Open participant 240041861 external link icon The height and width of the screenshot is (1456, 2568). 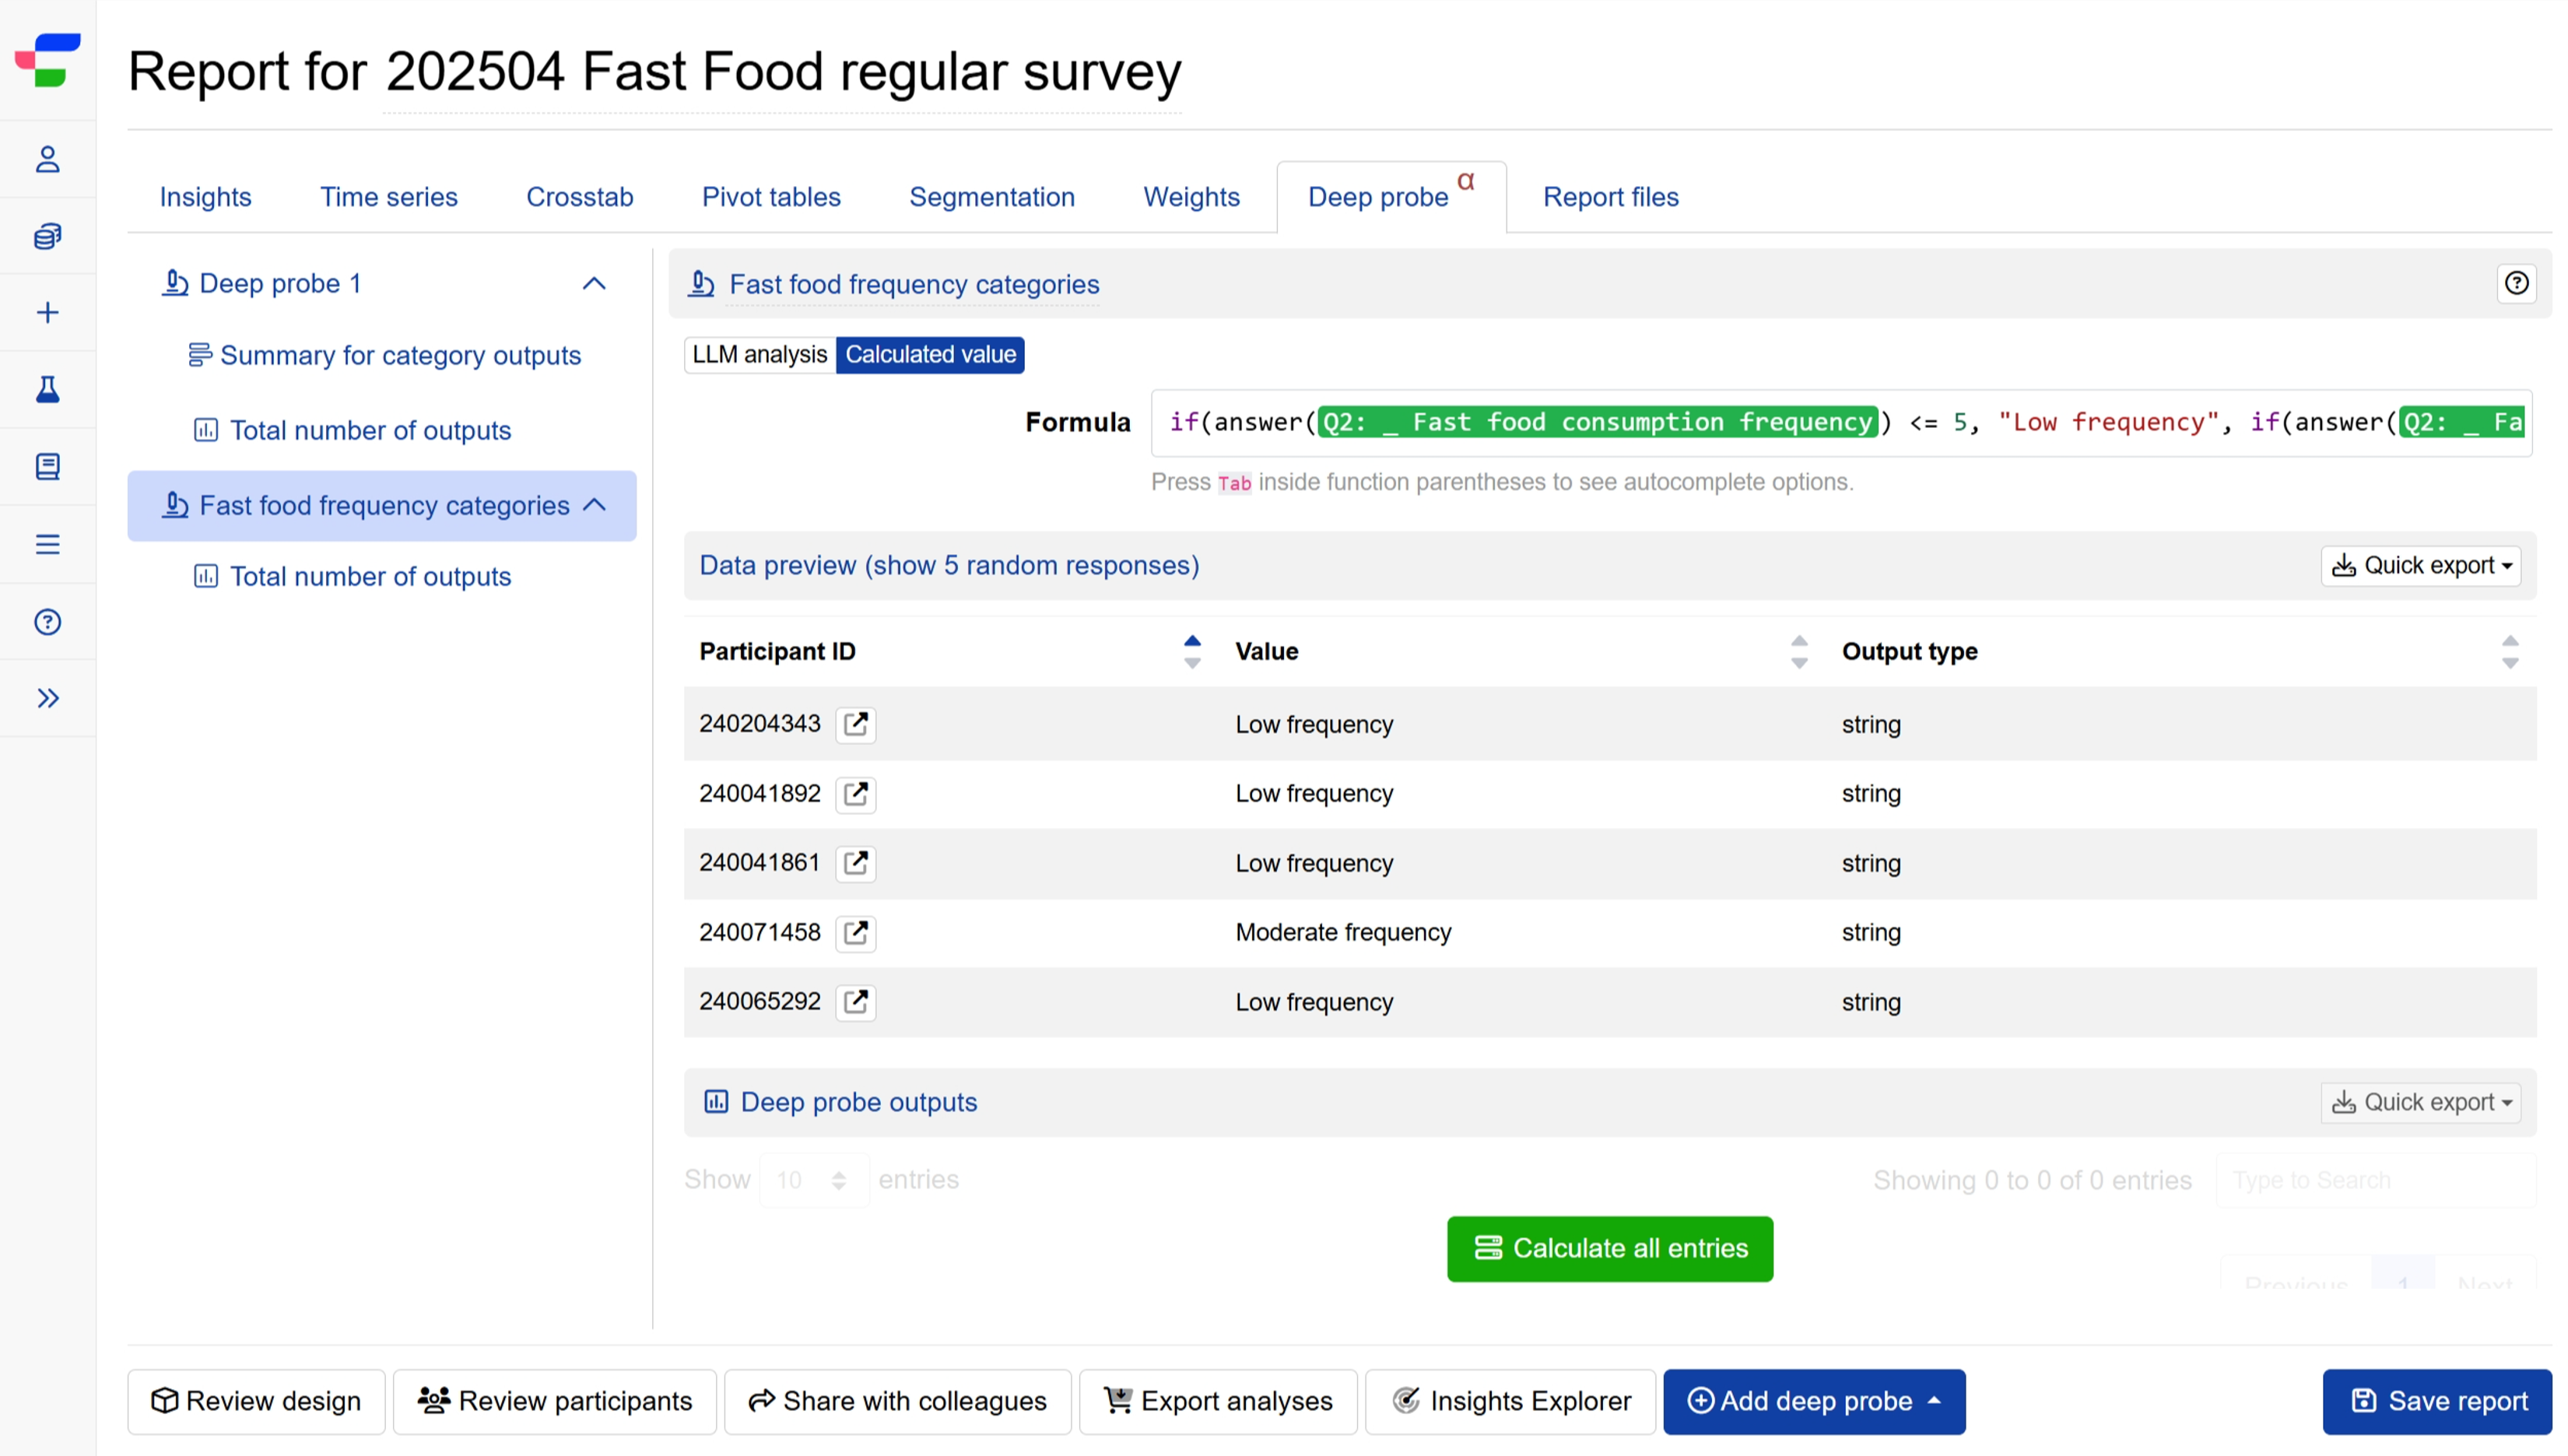coord(855,862)
